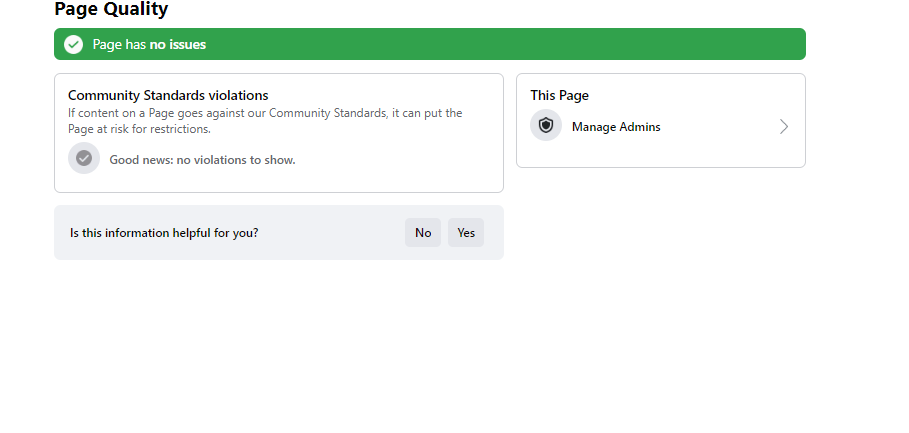
Task: Click the Community Standards violations heading
Action: (168, 95)
